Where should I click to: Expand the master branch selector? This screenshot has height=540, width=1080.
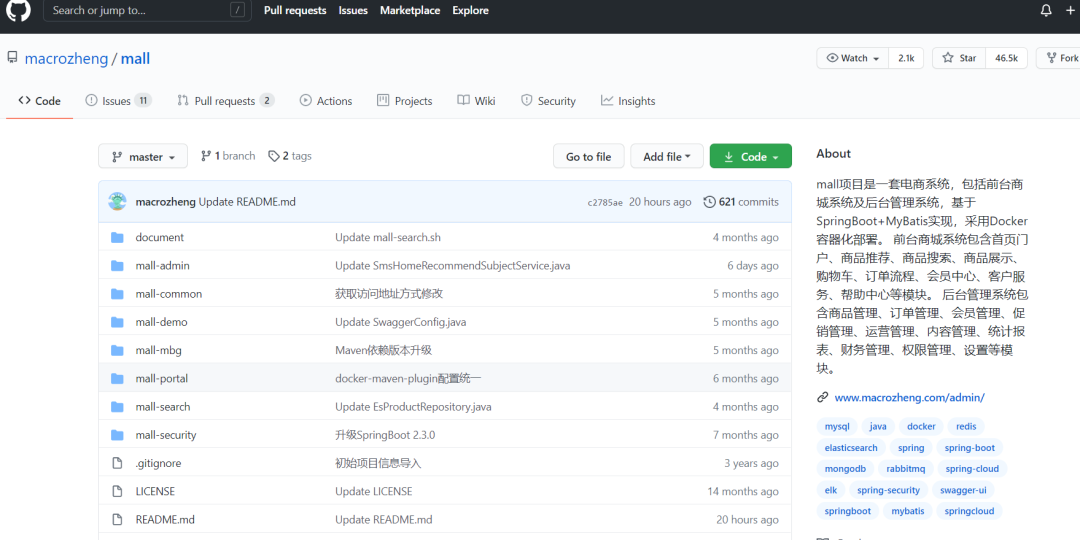tap(143, 156)
